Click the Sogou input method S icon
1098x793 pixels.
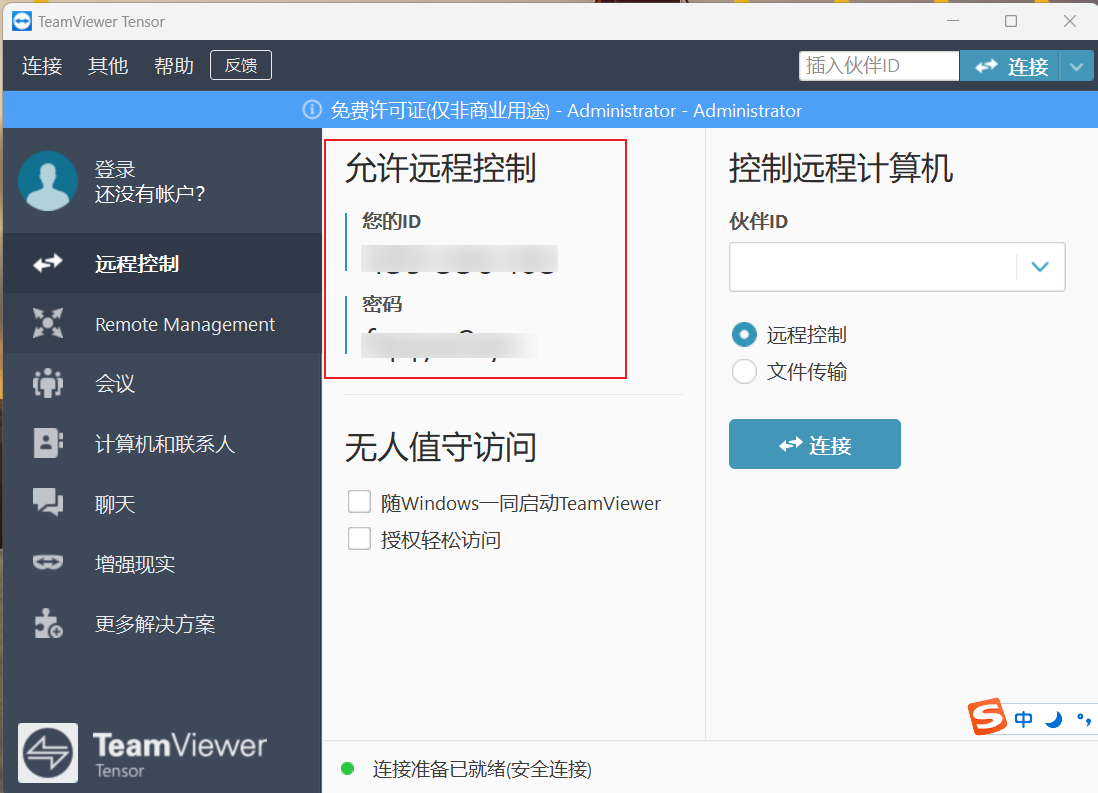pyautogui.click(x=987, y=717)
